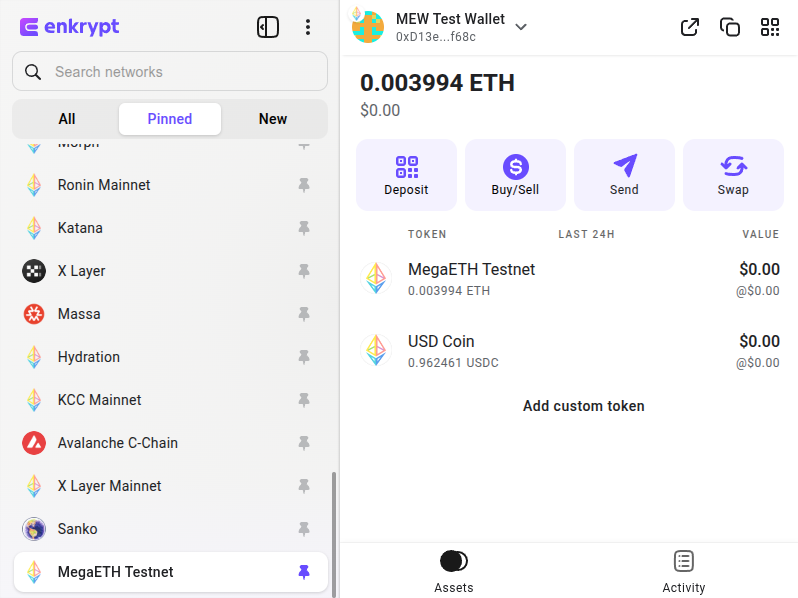Screen dimensions: 798x598
Task: Select the MegaETH Testnet network row
Action: [x=171, y=572]
